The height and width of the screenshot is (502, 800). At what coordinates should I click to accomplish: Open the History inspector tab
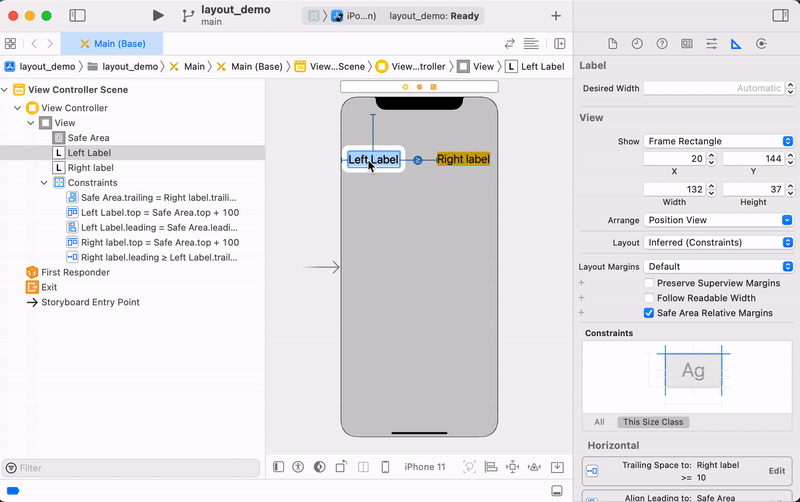tap(637, 44)
